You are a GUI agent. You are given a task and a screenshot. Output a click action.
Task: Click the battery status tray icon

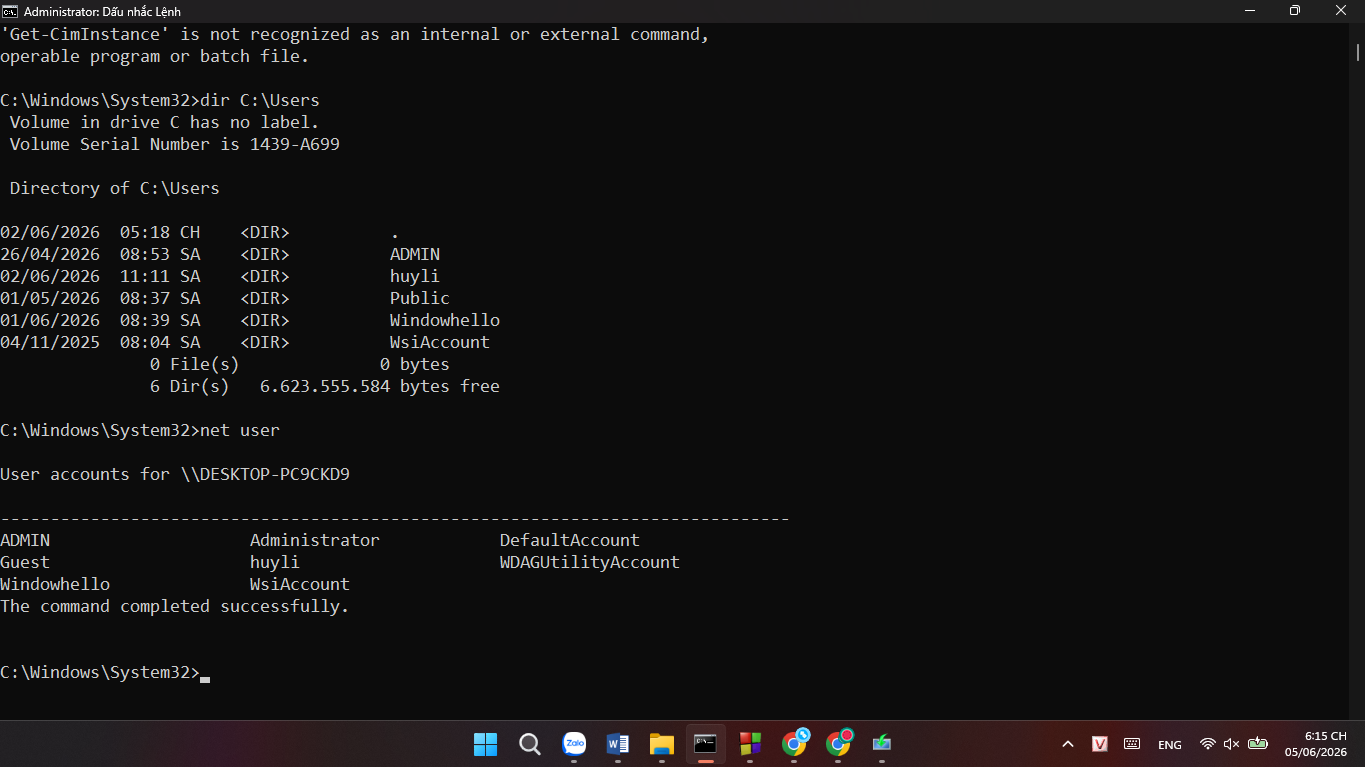(x=1258, y=744)
